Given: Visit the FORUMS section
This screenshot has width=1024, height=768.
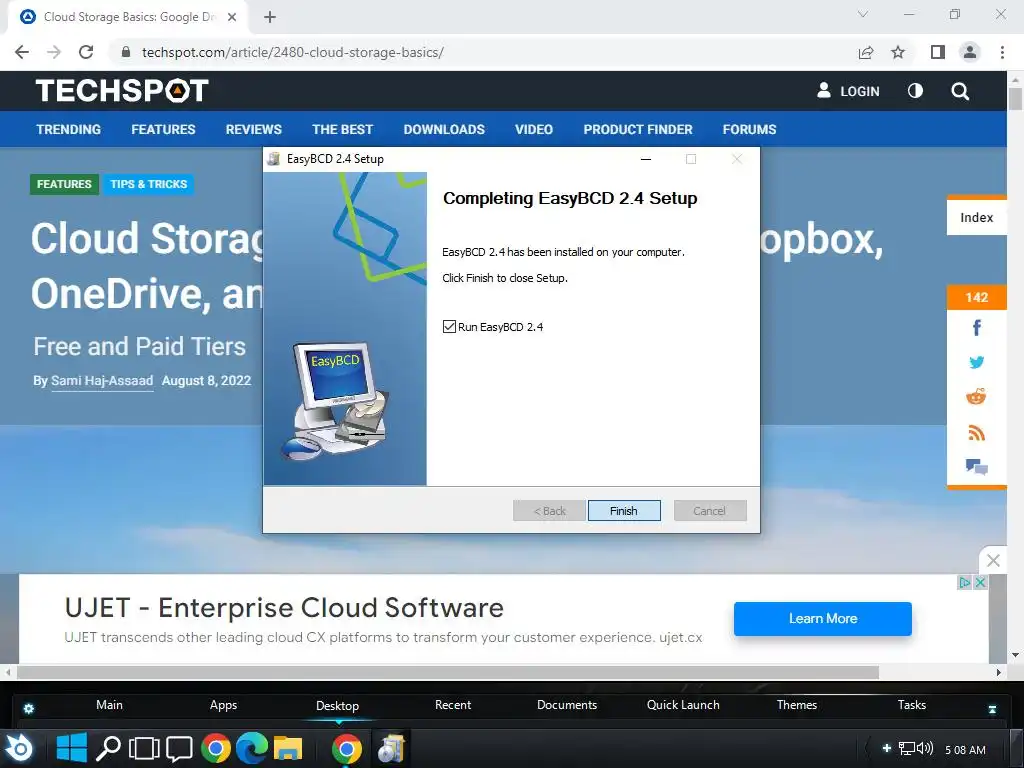Looking at the screenshot, I should [x=749, y=129].
